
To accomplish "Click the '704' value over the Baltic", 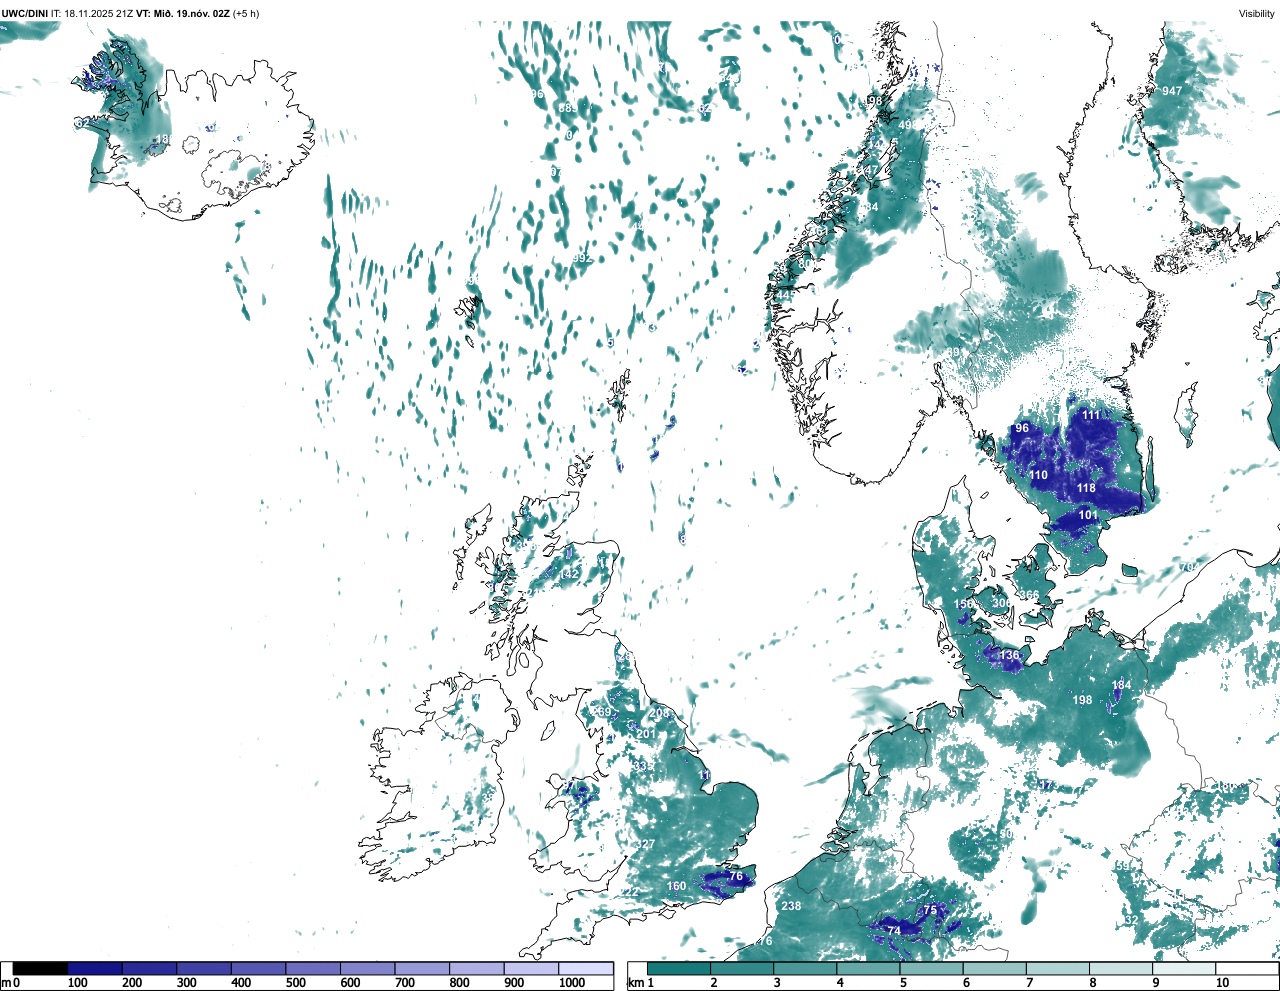I will [x=1189, y=568].
